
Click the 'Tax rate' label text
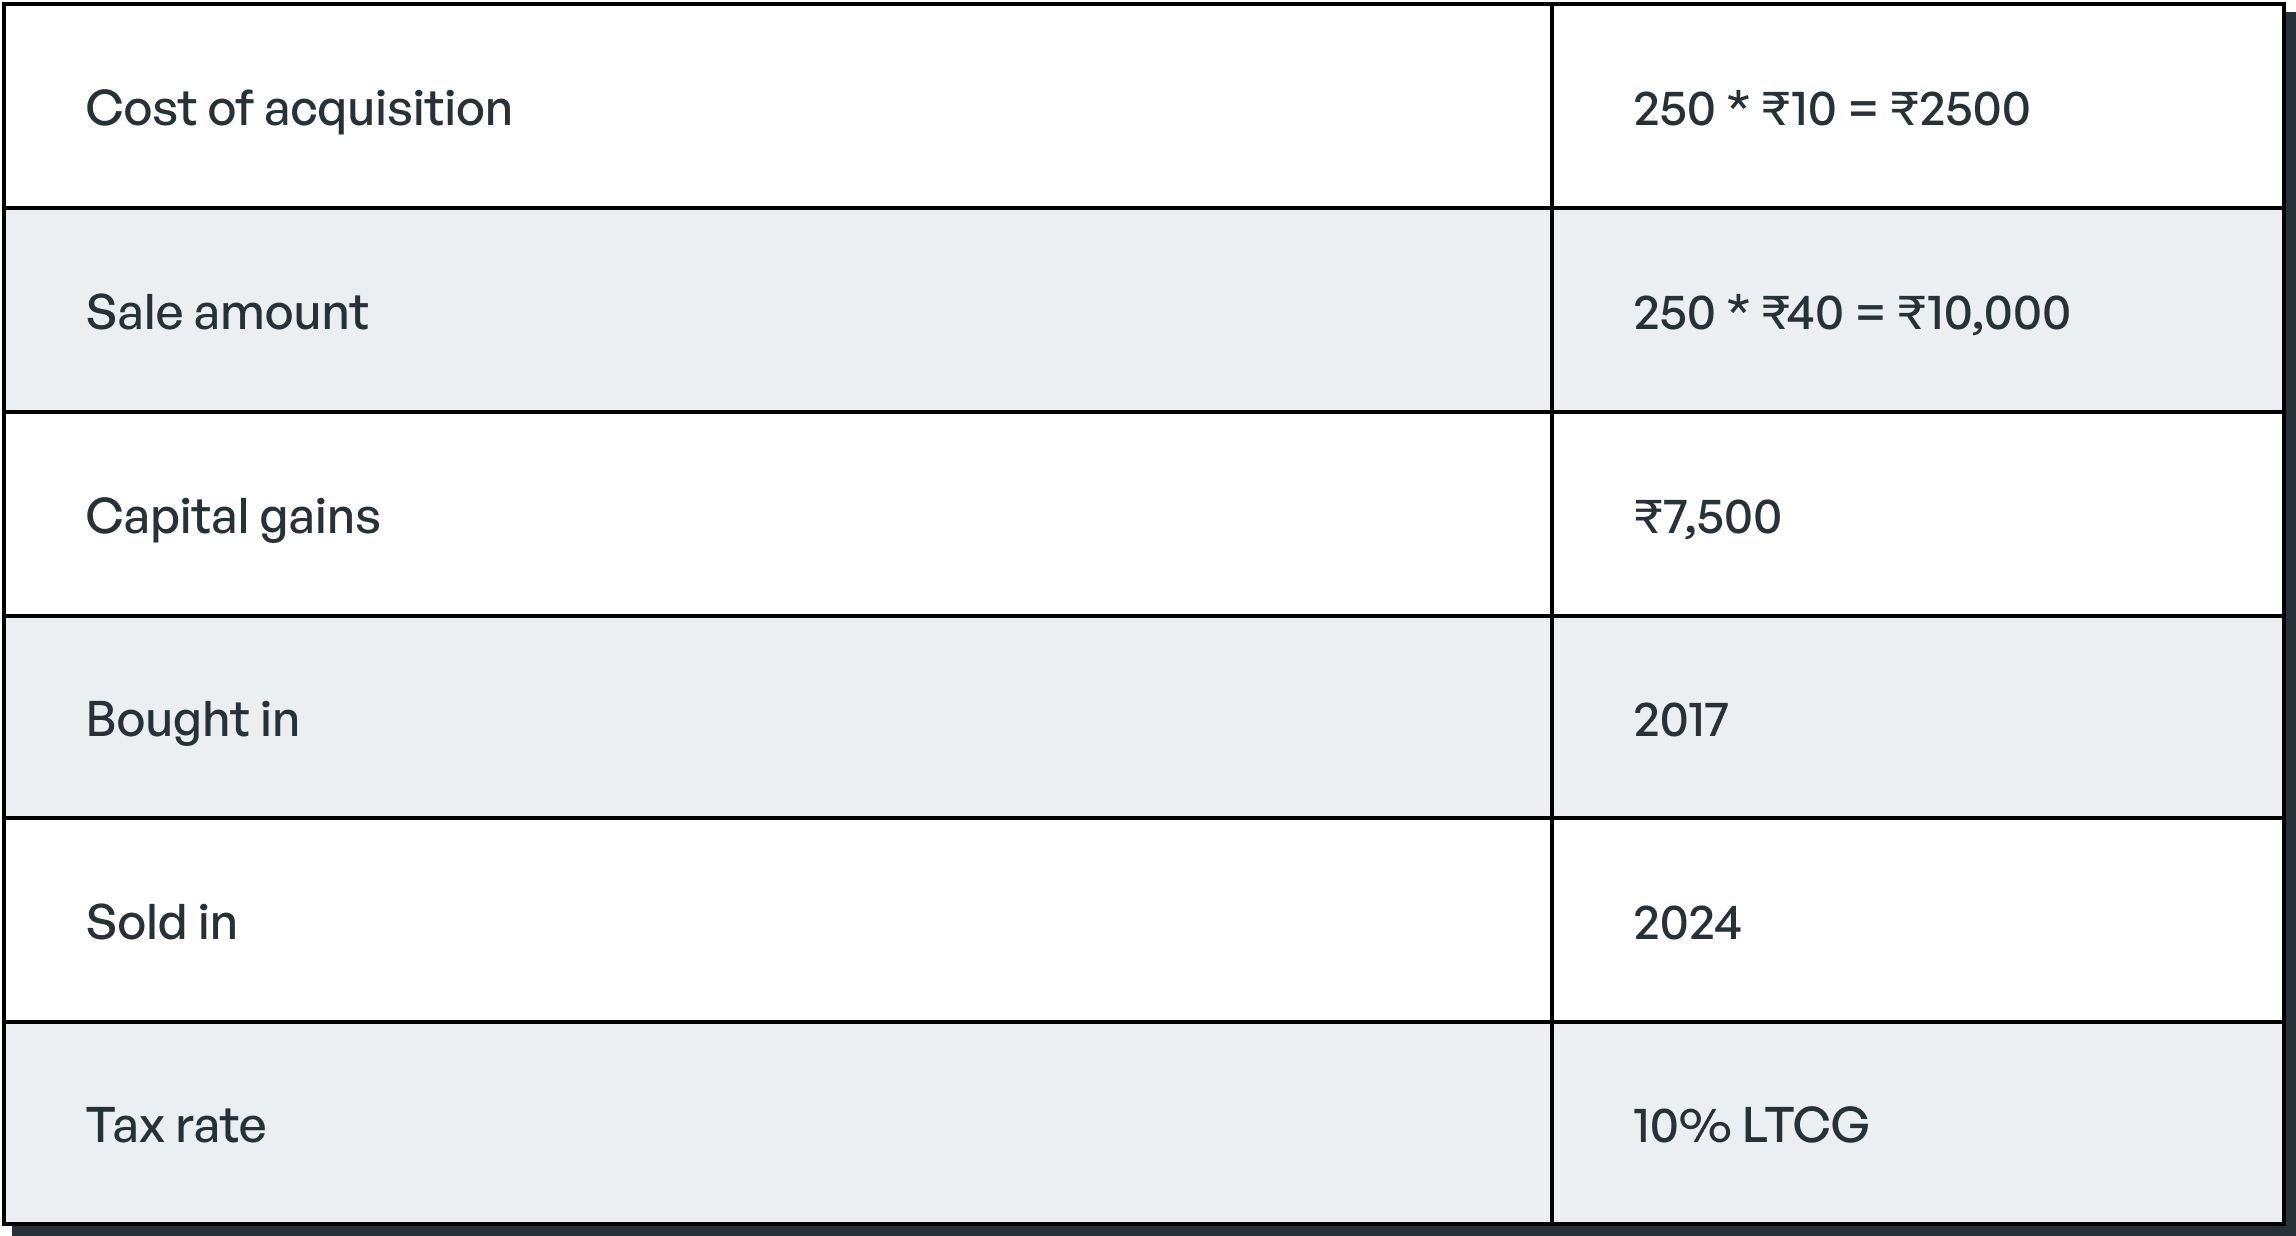(176, 1125)
